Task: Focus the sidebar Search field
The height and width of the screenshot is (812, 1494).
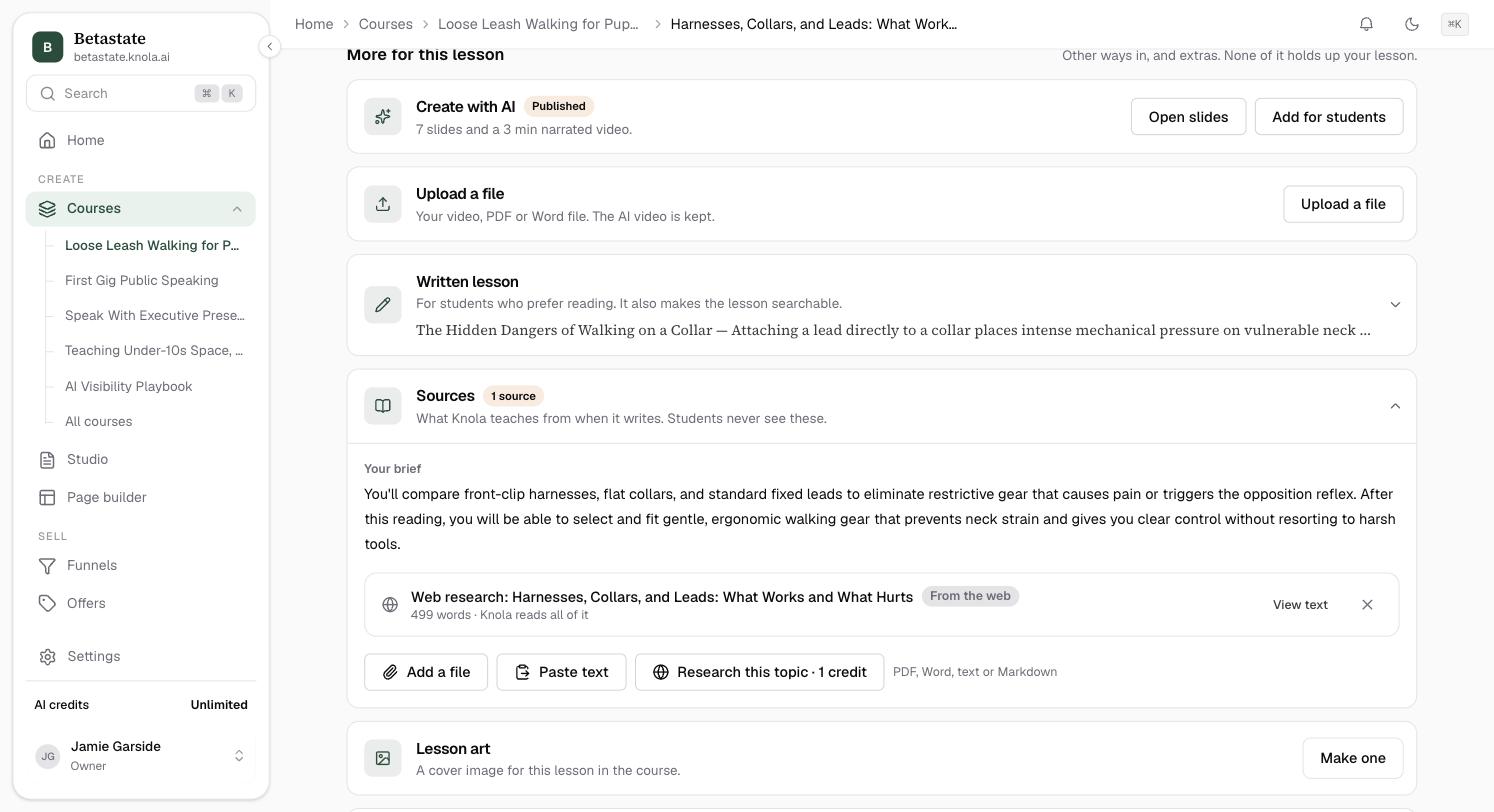Action: [x=141, y=93]
